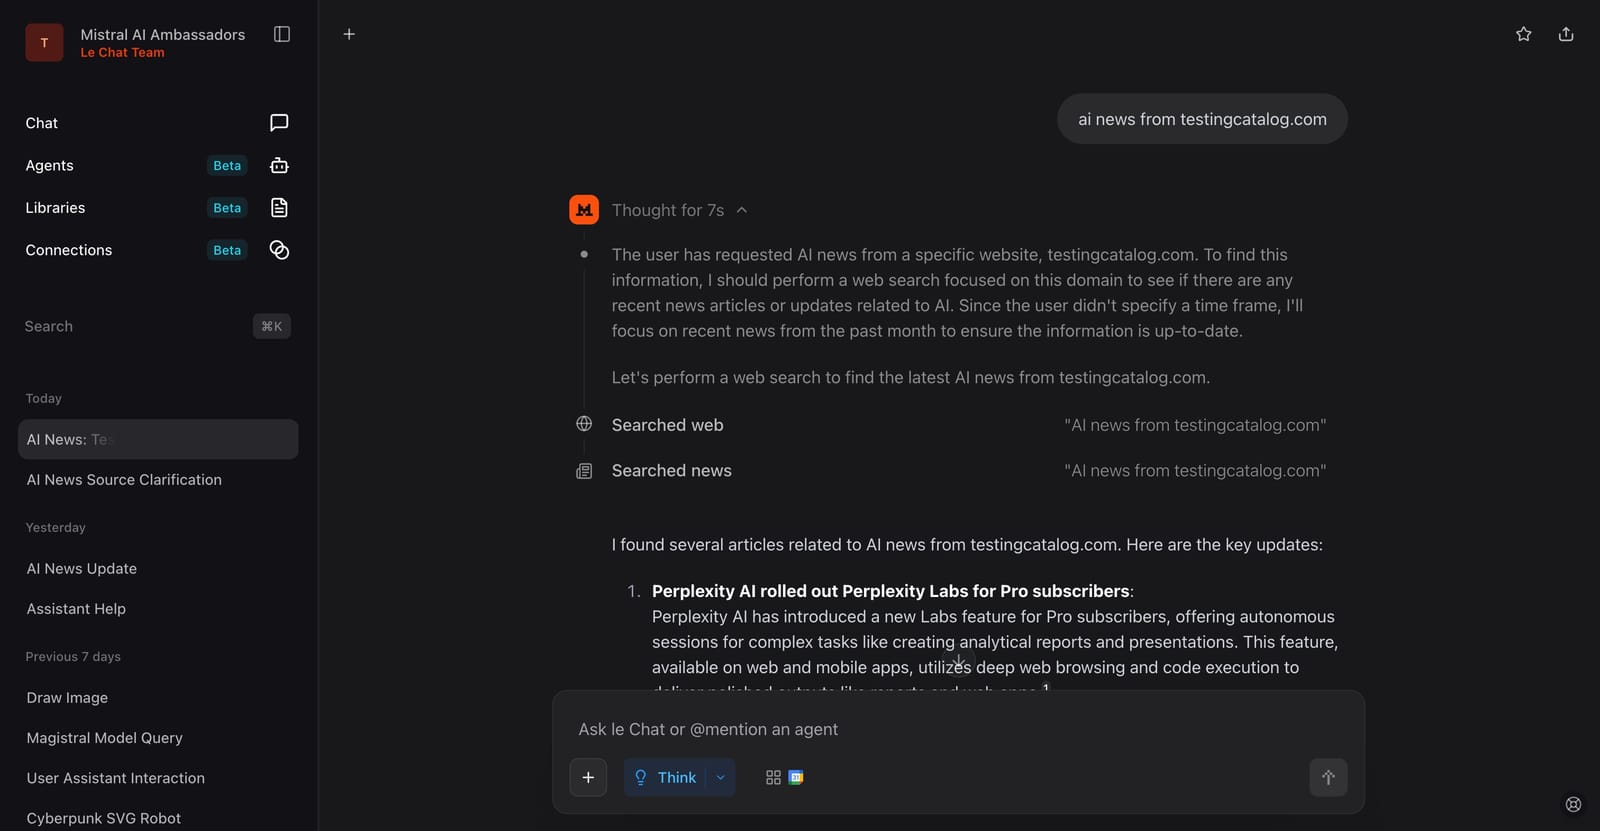The height and width of the screenshot is (831, 1600).
Task: Share this conversation
Action: pos(1566,33)
